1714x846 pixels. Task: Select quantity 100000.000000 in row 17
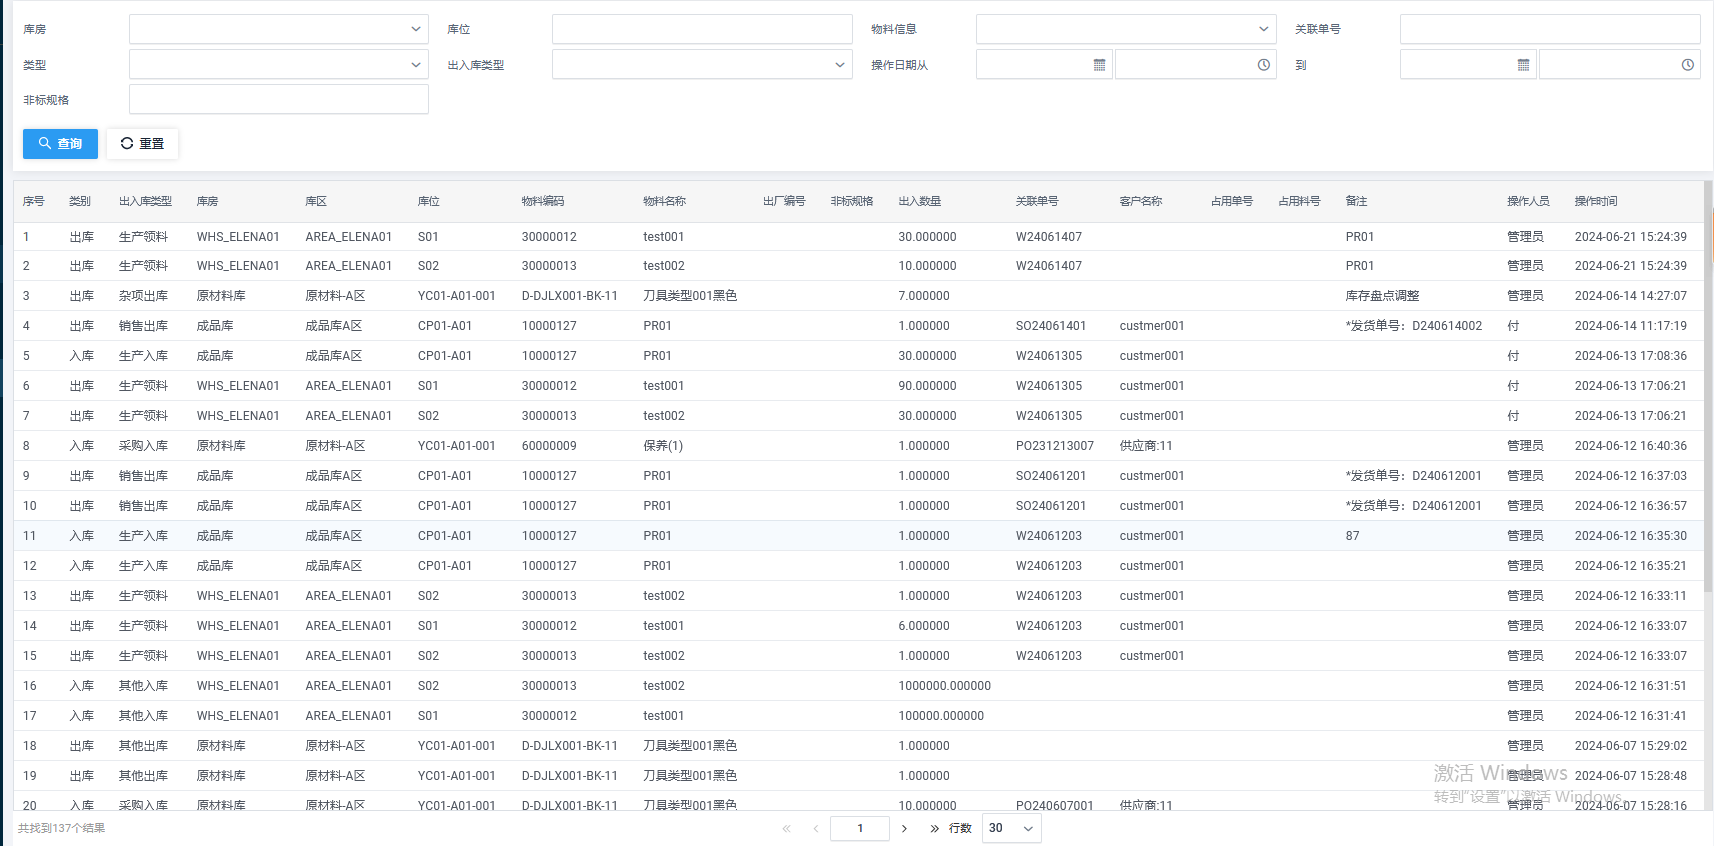pyautogui.click(x=941, y=716)
